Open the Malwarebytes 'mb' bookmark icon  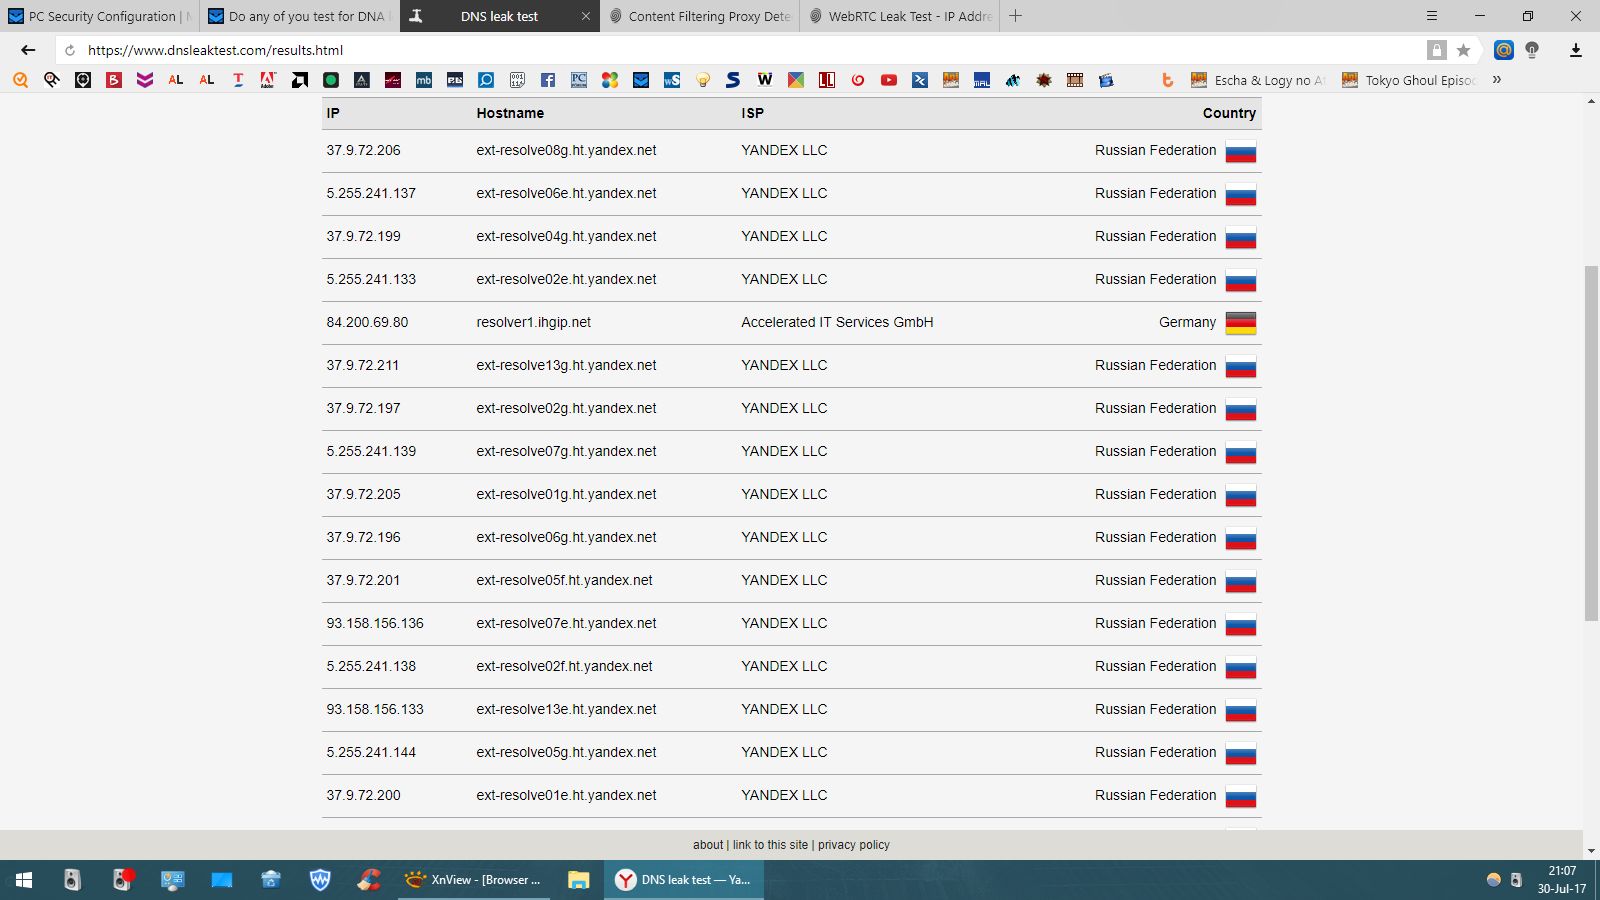[x=424, y=80]
